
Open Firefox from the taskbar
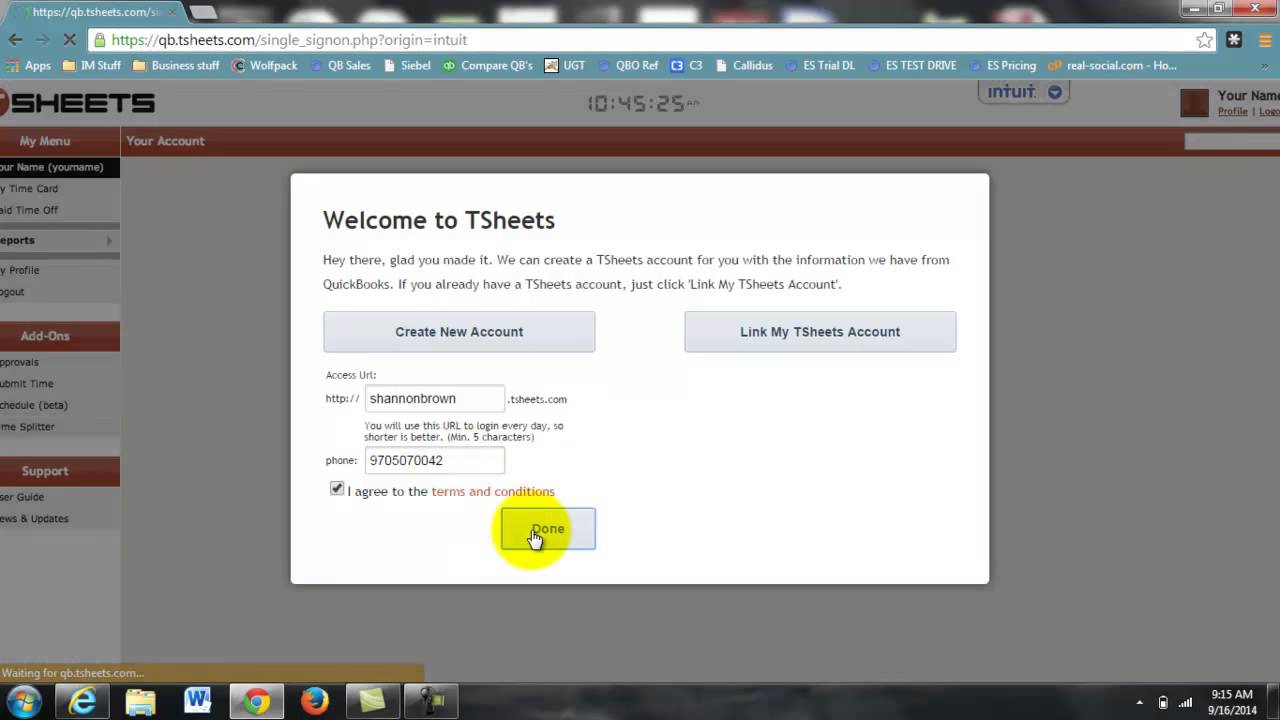(x=314, y=702)
